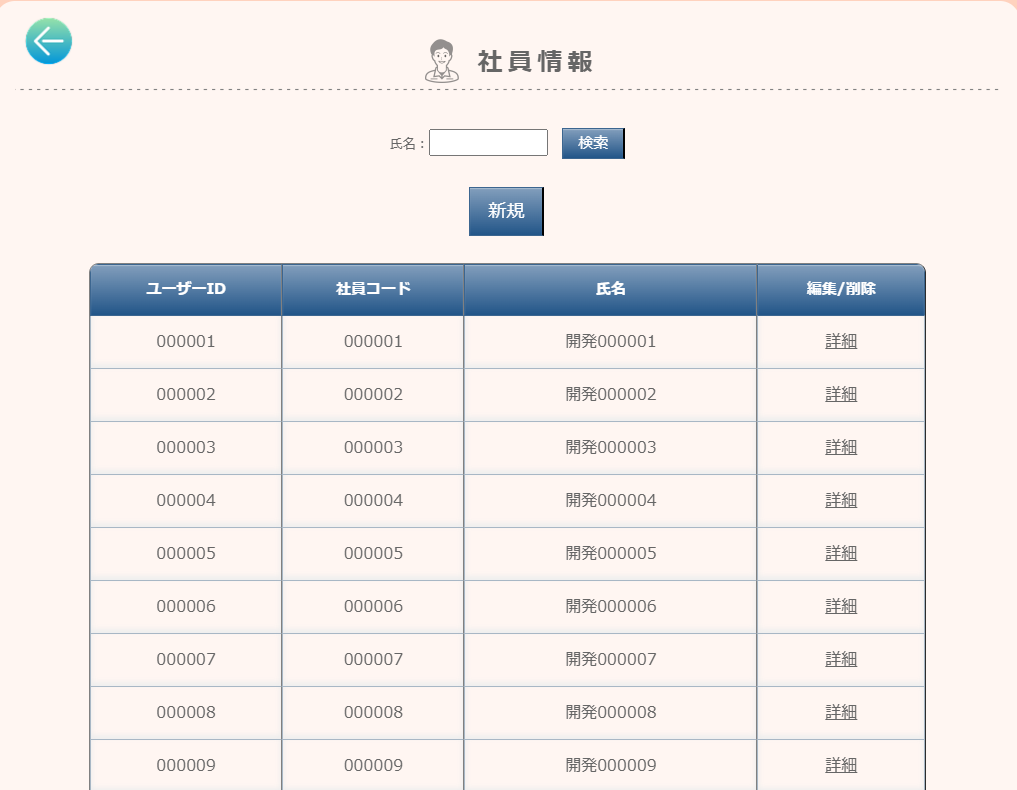
Task: Open 詳細 link for user 000003
Action: point(841,447)
